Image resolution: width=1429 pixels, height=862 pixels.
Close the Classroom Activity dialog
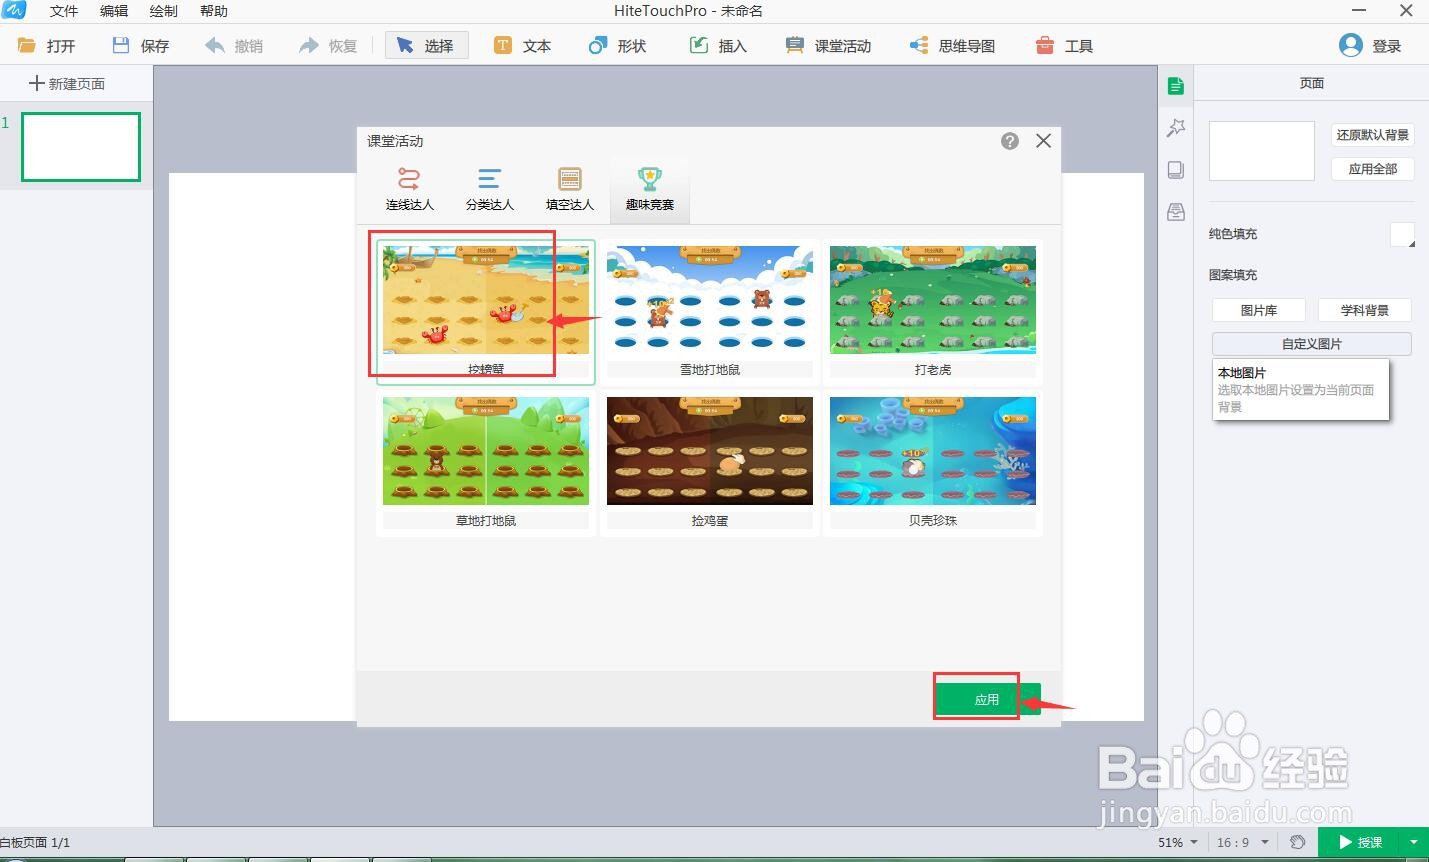1043,141
